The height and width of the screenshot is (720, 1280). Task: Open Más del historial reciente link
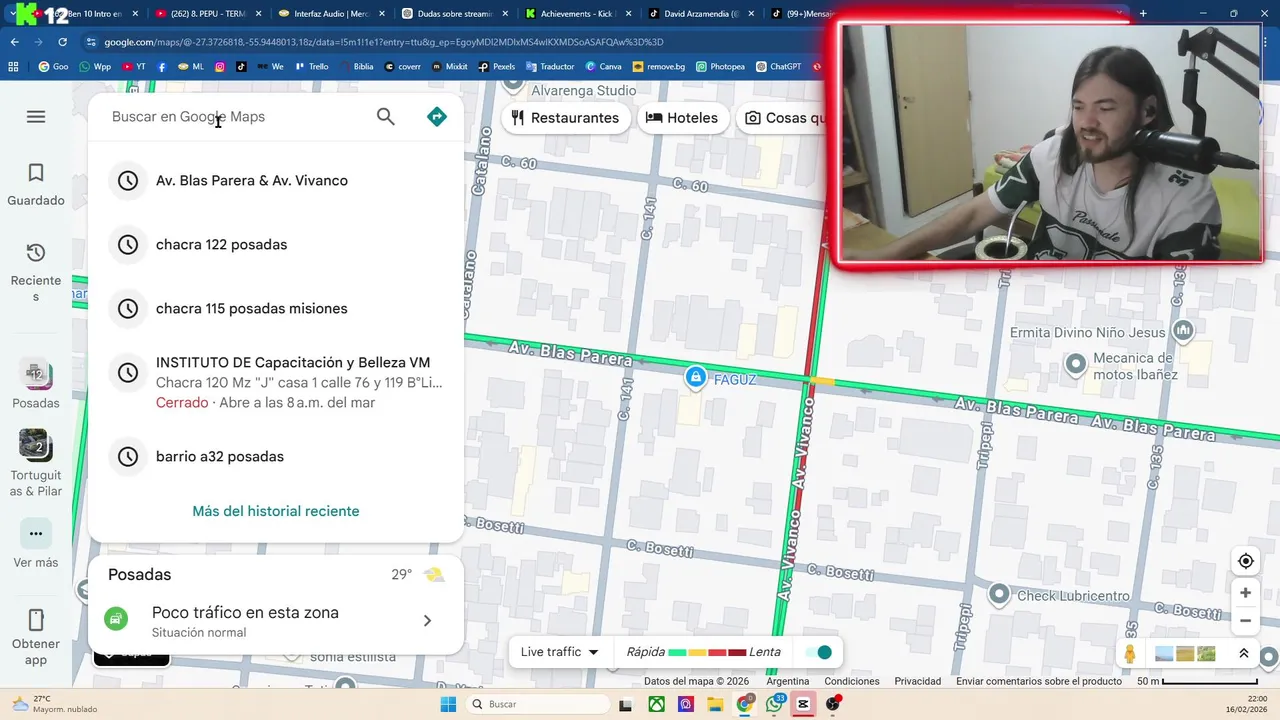(x=276, y=511)
